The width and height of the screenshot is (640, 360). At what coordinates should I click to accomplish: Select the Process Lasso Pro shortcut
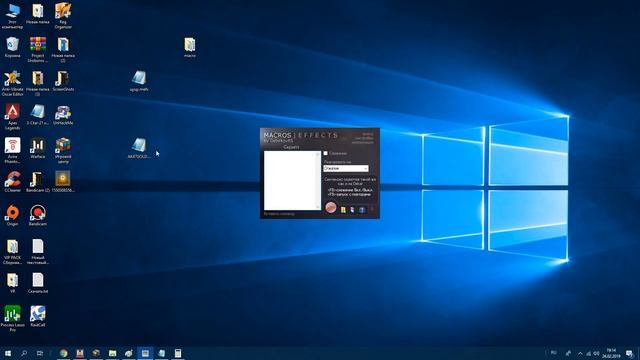(12, 318)
